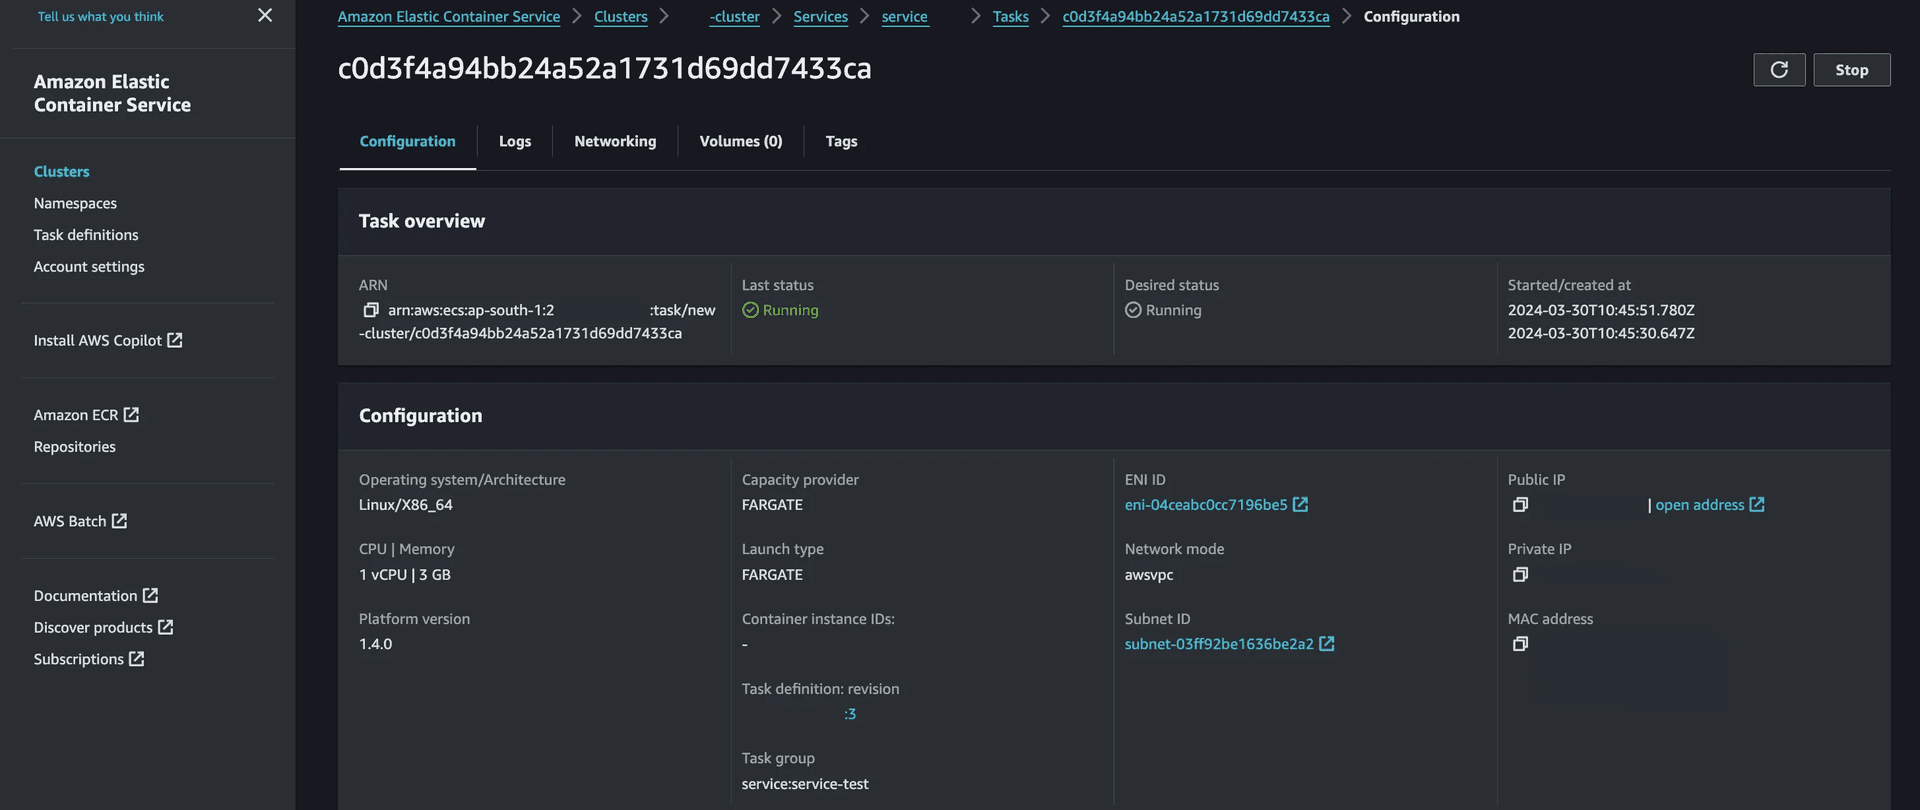Select the Volumes (0) tab

click(740, 141)
